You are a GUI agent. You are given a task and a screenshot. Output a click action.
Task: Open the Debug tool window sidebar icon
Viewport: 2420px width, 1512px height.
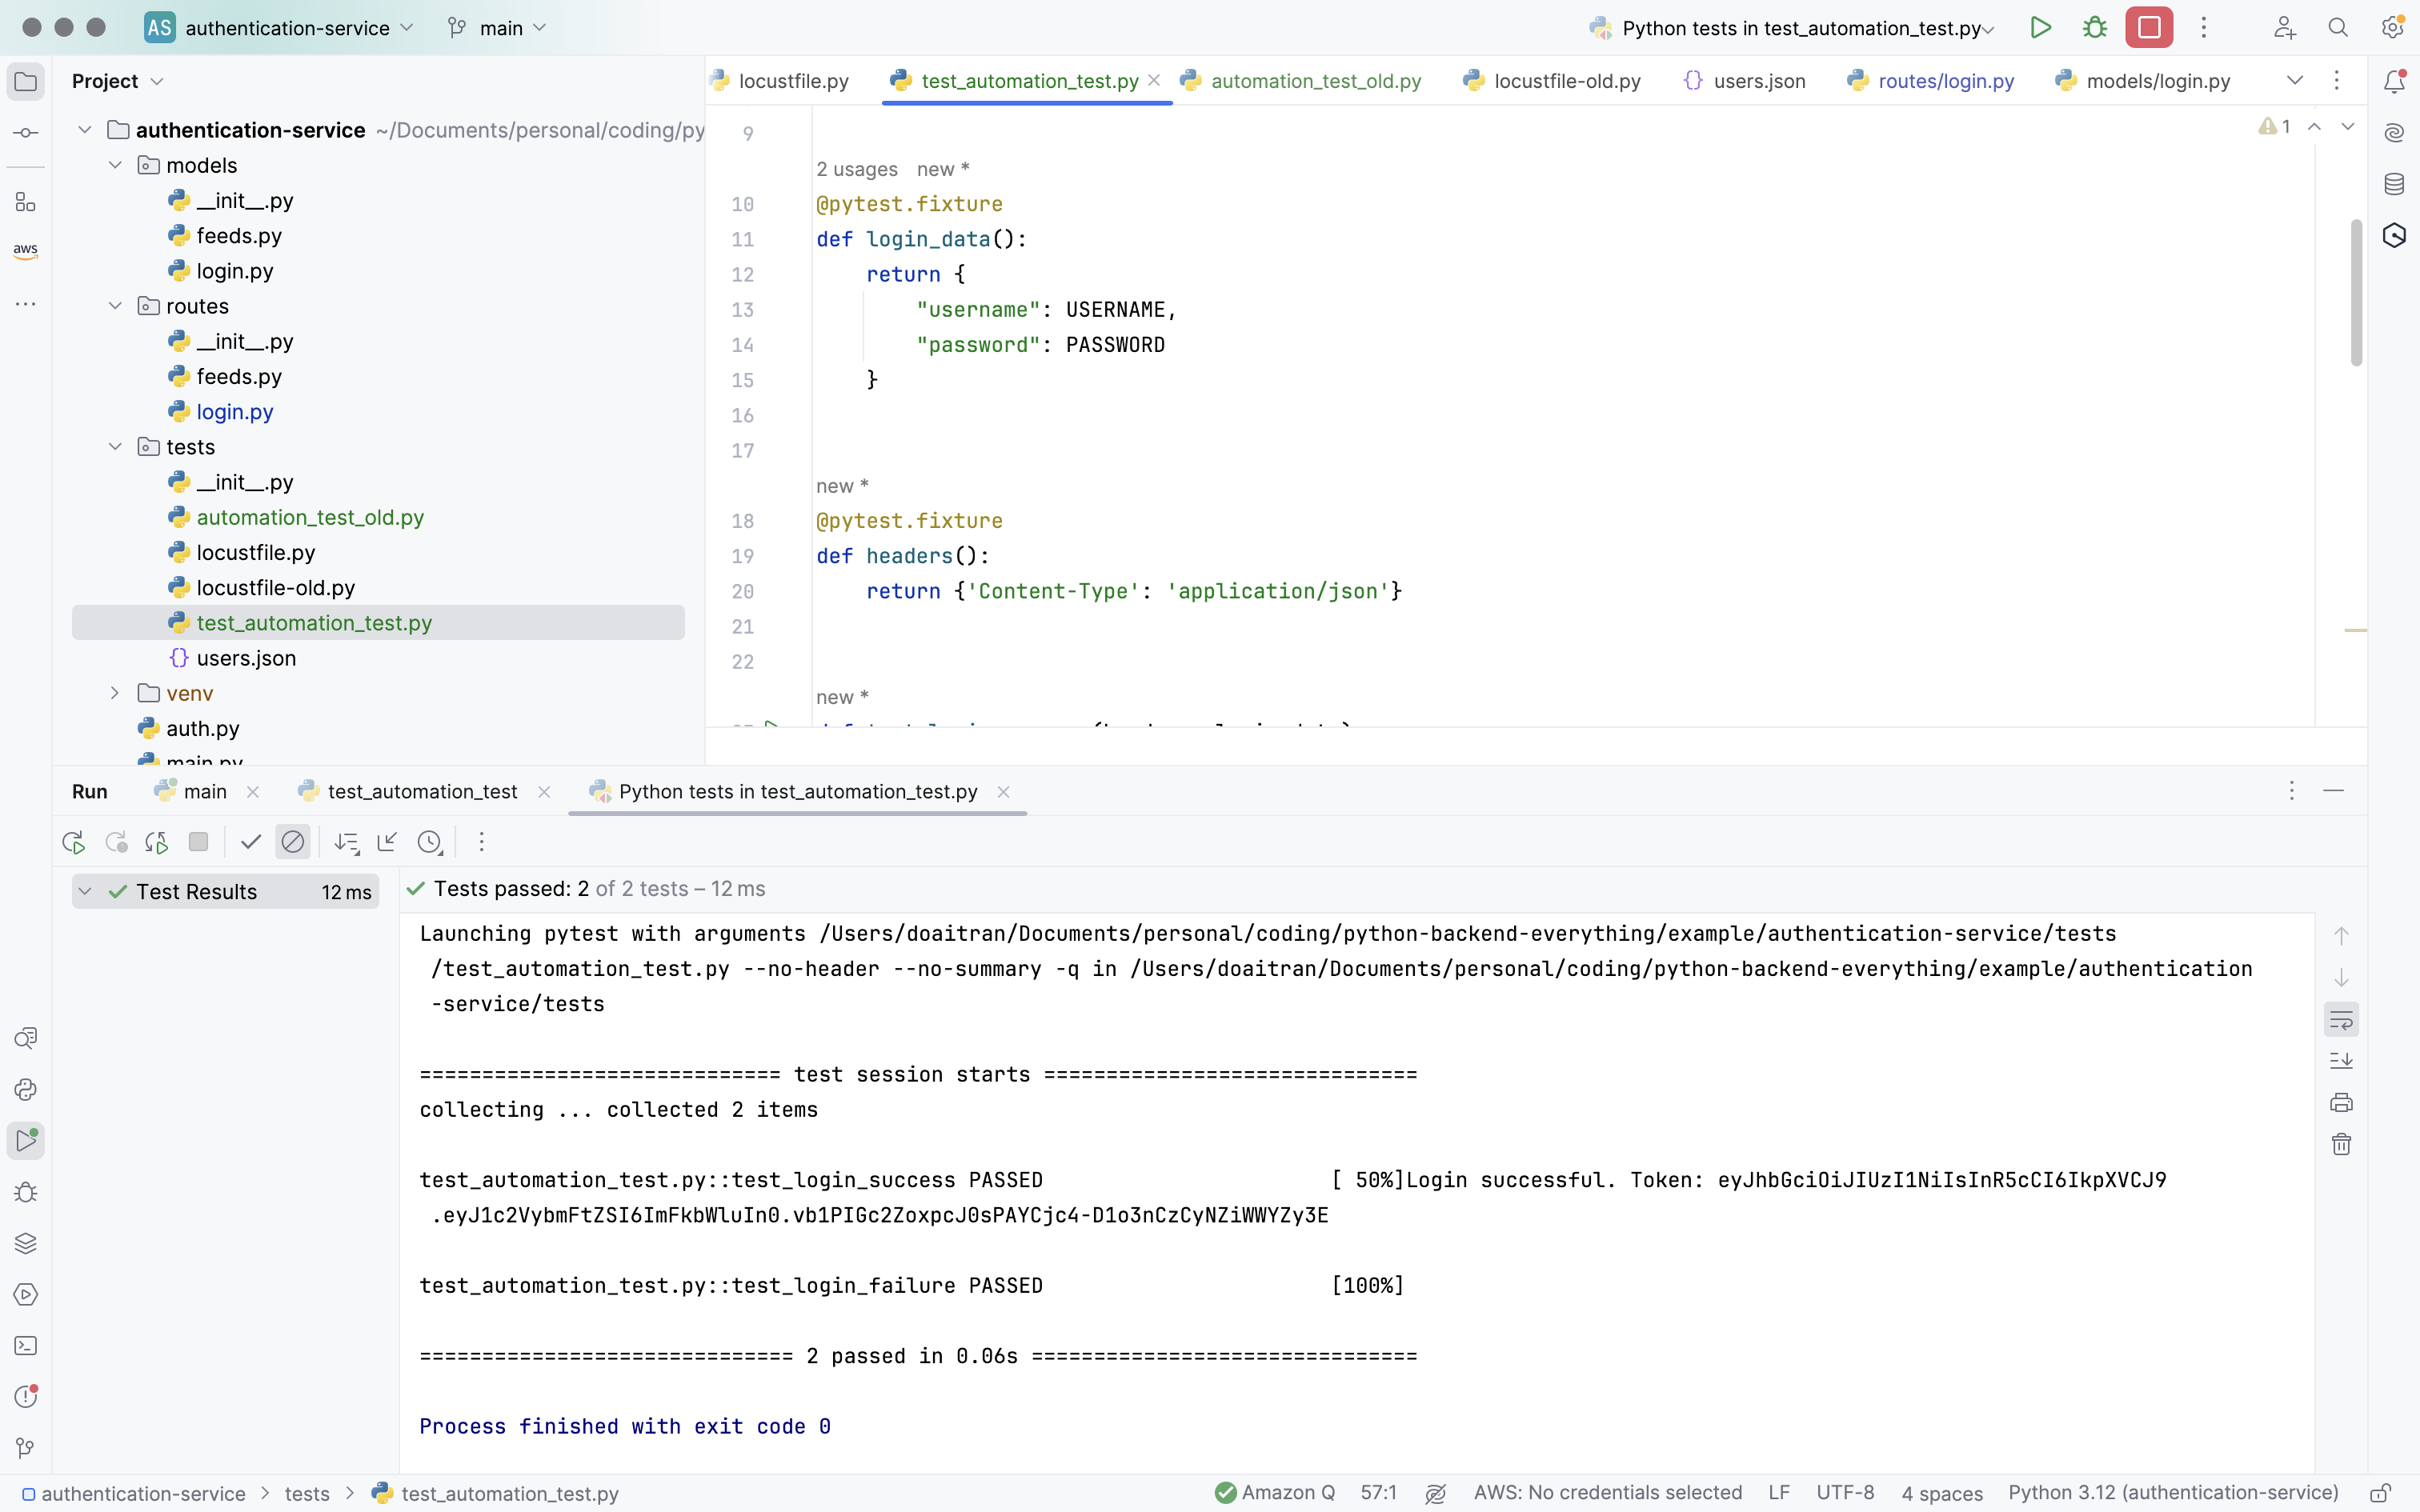26,1192
